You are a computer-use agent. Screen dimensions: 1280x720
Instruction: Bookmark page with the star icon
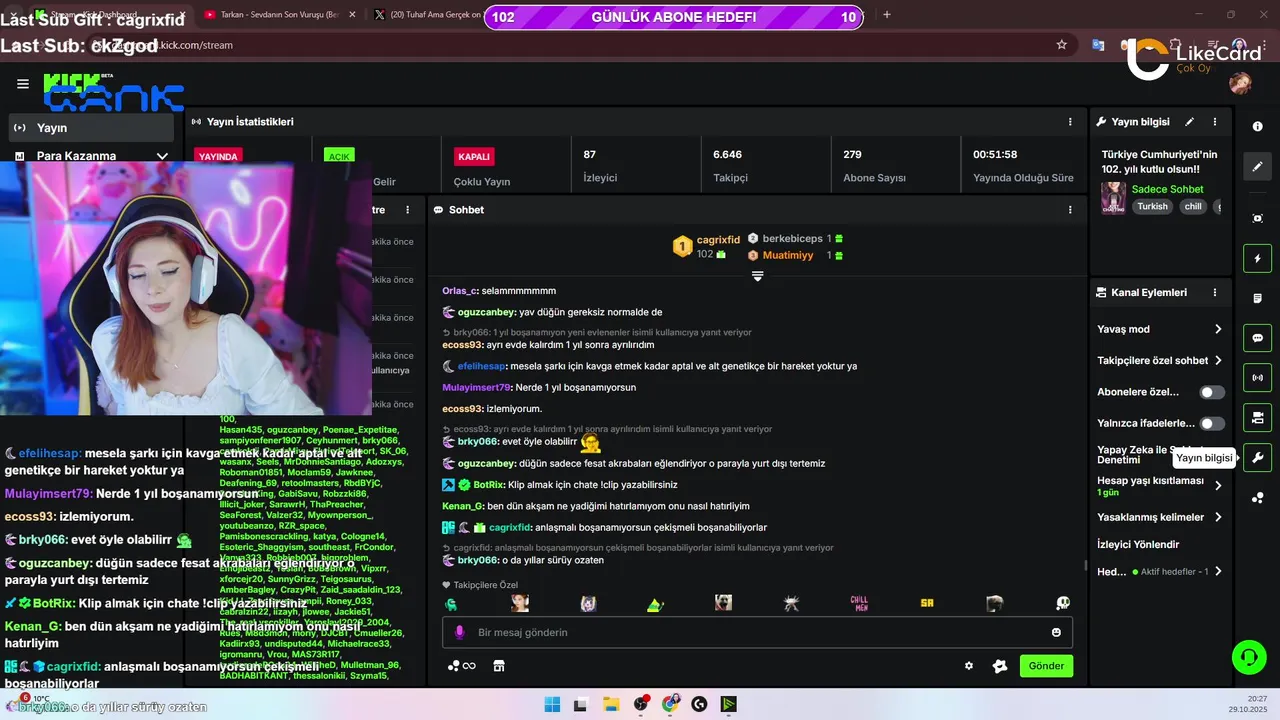1062,45
